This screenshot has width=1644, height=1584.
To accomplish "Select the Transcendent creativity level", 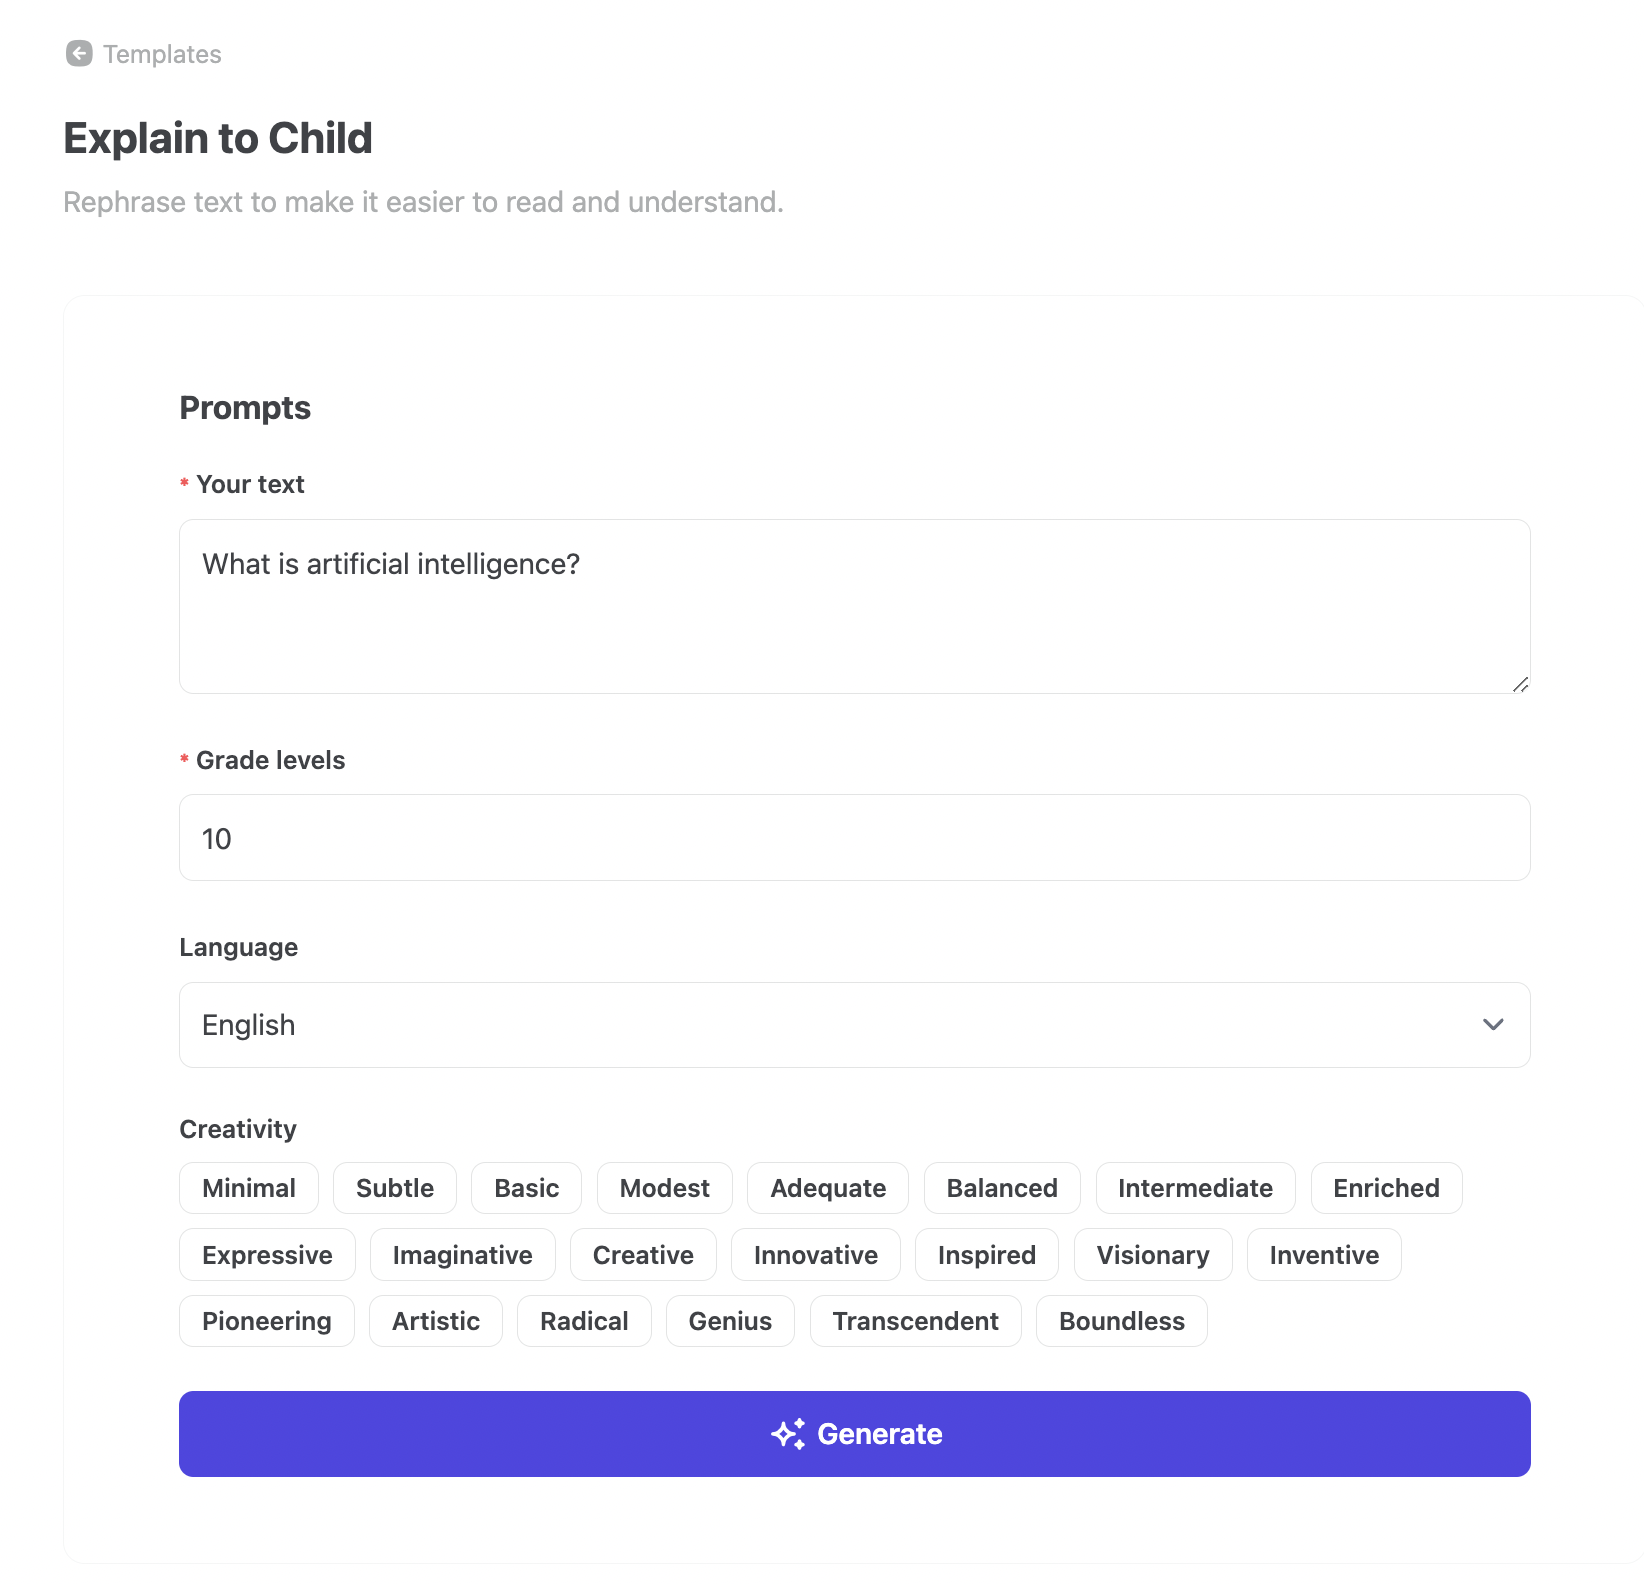I will tap(915, 1320).
